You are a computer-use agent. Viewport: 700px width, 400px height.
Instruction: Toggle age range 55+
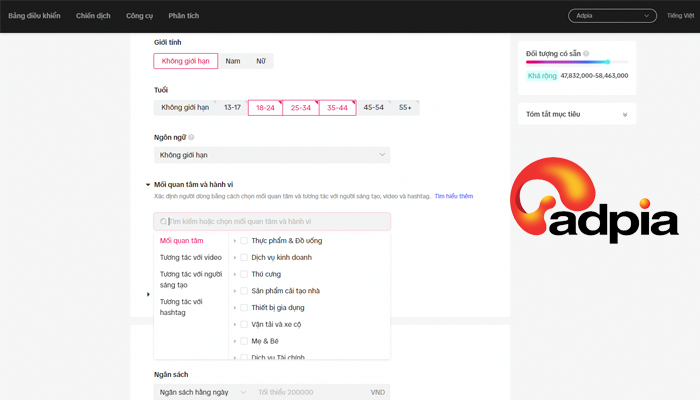(405, 108)
